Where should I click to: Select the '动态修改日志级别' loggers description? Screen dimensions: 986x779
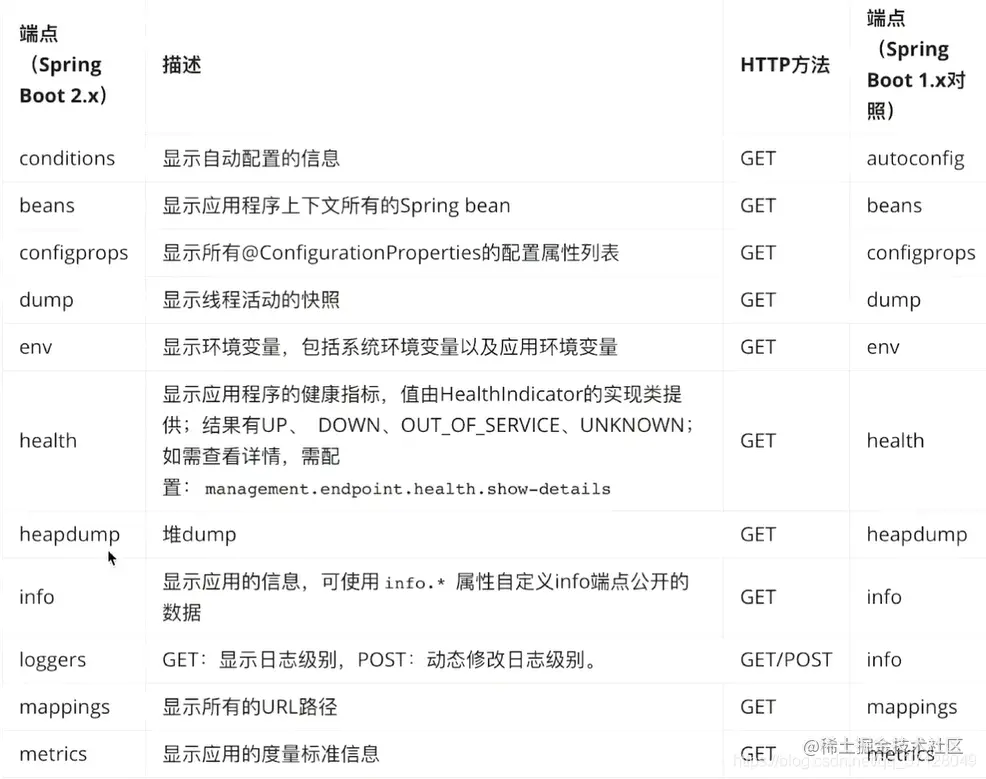[x=506, y=660]
